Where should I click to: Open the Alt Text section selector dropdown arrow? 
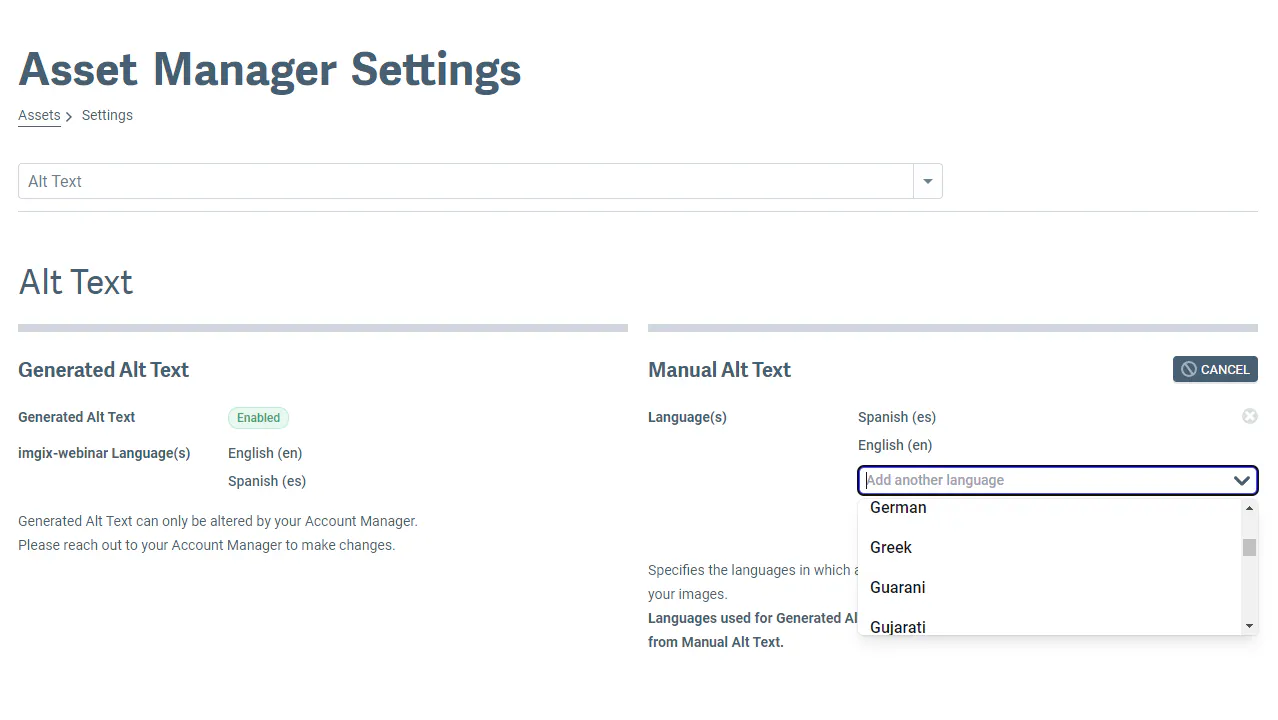927,181
